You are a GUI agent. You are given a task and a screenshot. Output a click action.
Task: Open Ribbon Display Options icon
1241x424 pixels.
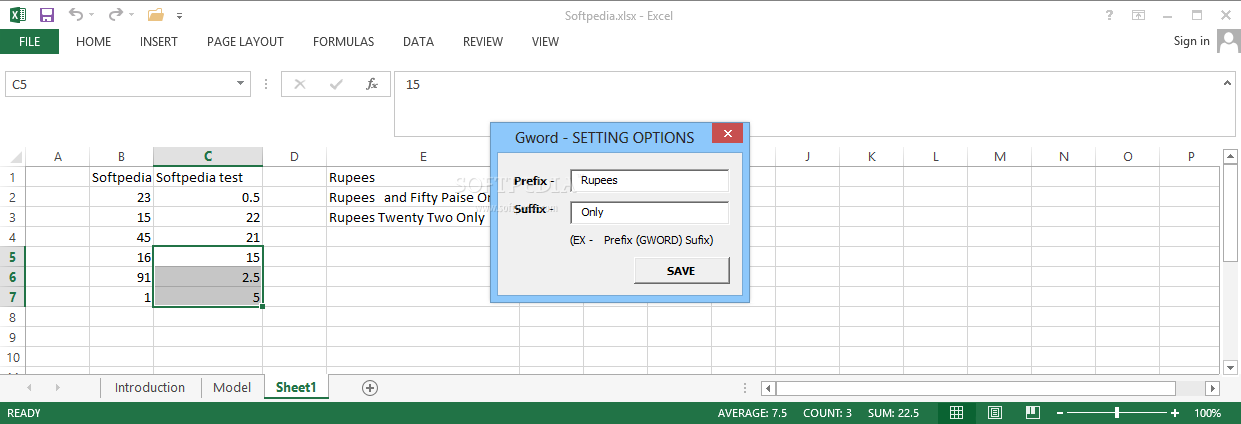1138,15
